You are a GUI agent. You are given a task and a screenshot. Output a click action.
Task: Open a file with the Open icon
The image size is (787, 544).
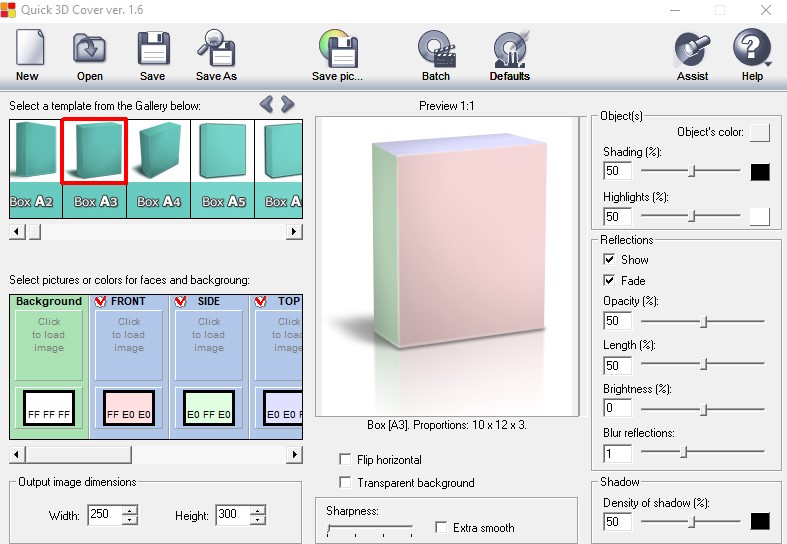pos(90,50)
